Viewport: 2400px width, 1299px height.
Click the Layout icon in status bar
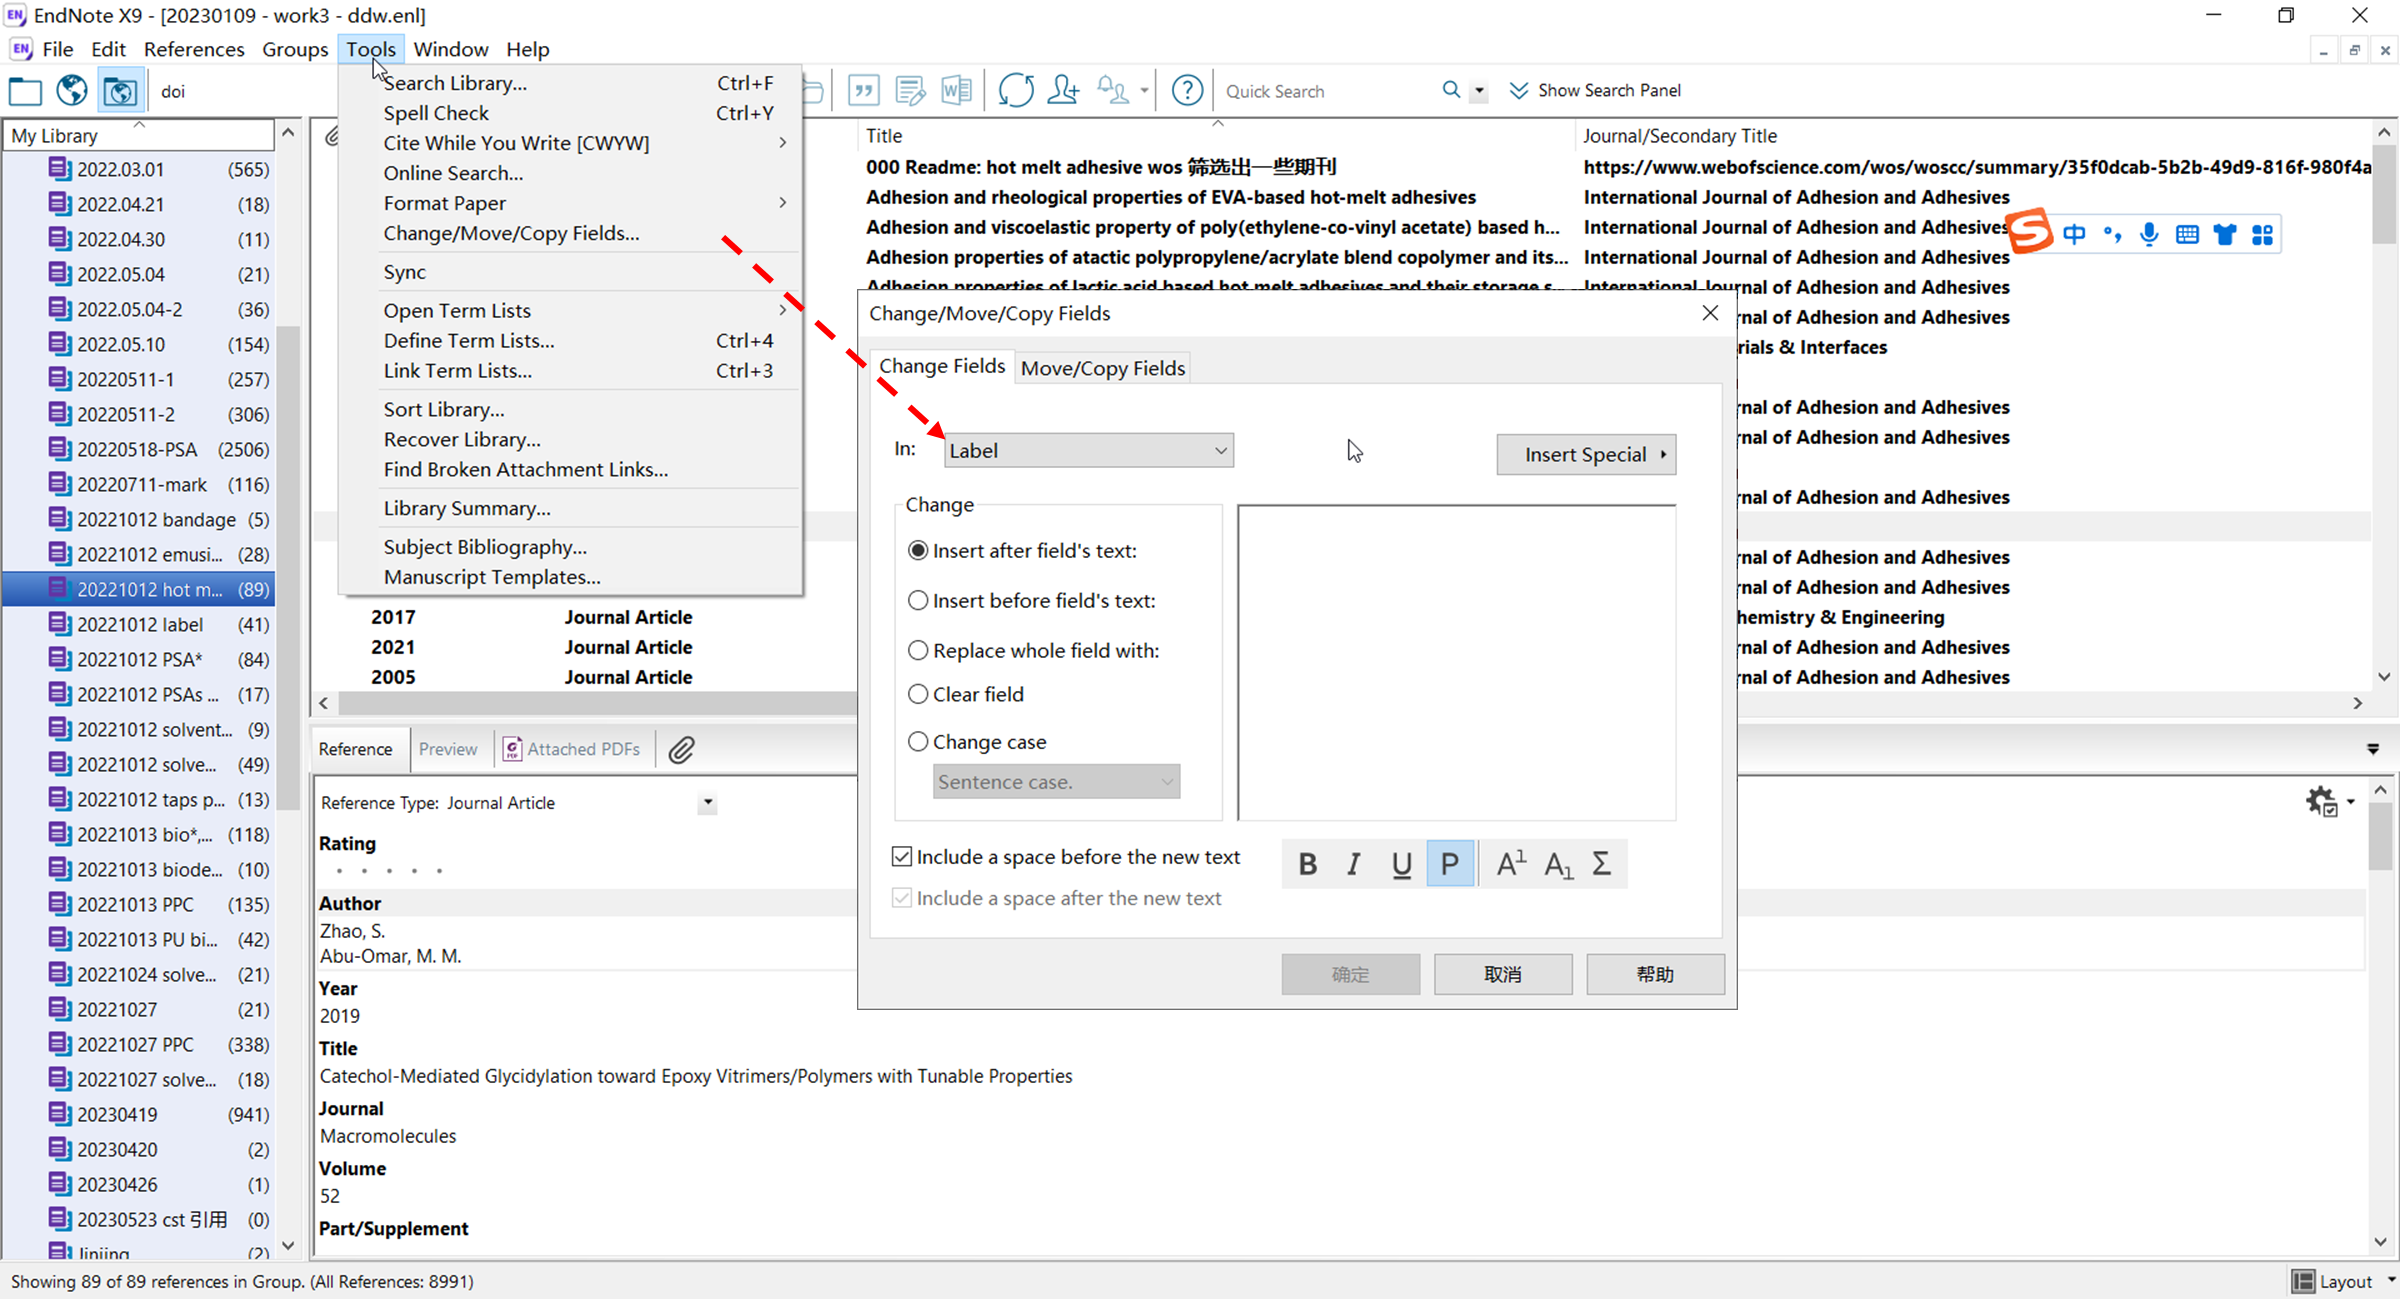click(2304, 1281)
